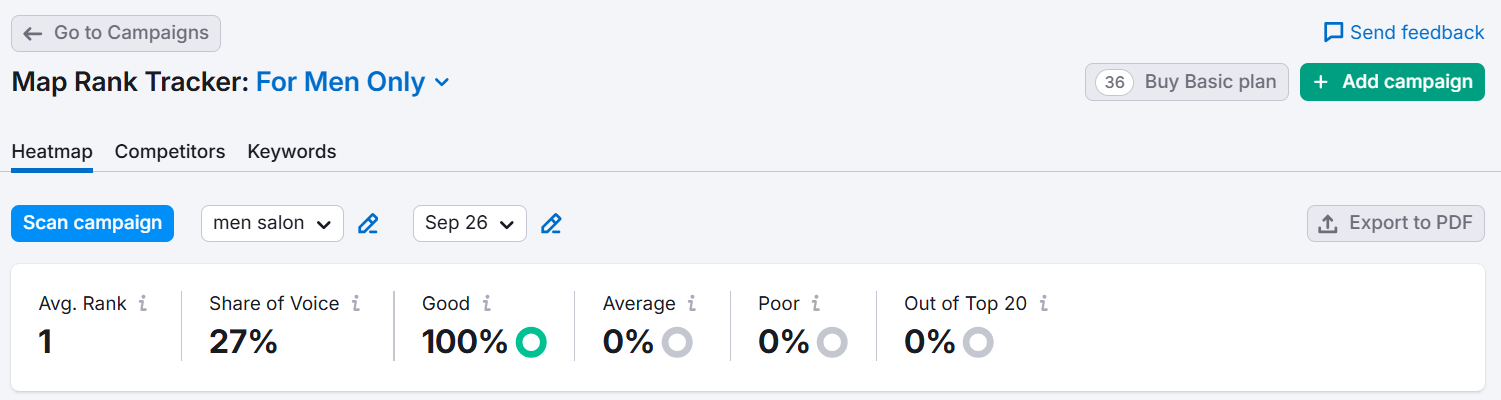Image resolution: width=1501 pixels, height=400 pixels.
Task: Switch to the Keywords tab
Action: coord(291,152)
